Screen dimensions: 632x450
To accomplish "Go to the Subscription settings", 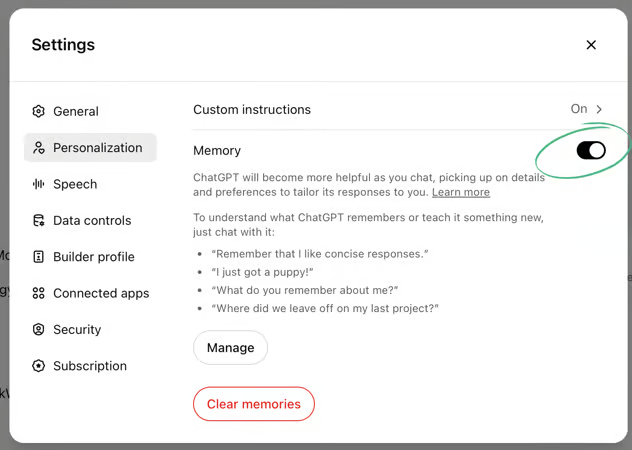I will pos(90,366).
